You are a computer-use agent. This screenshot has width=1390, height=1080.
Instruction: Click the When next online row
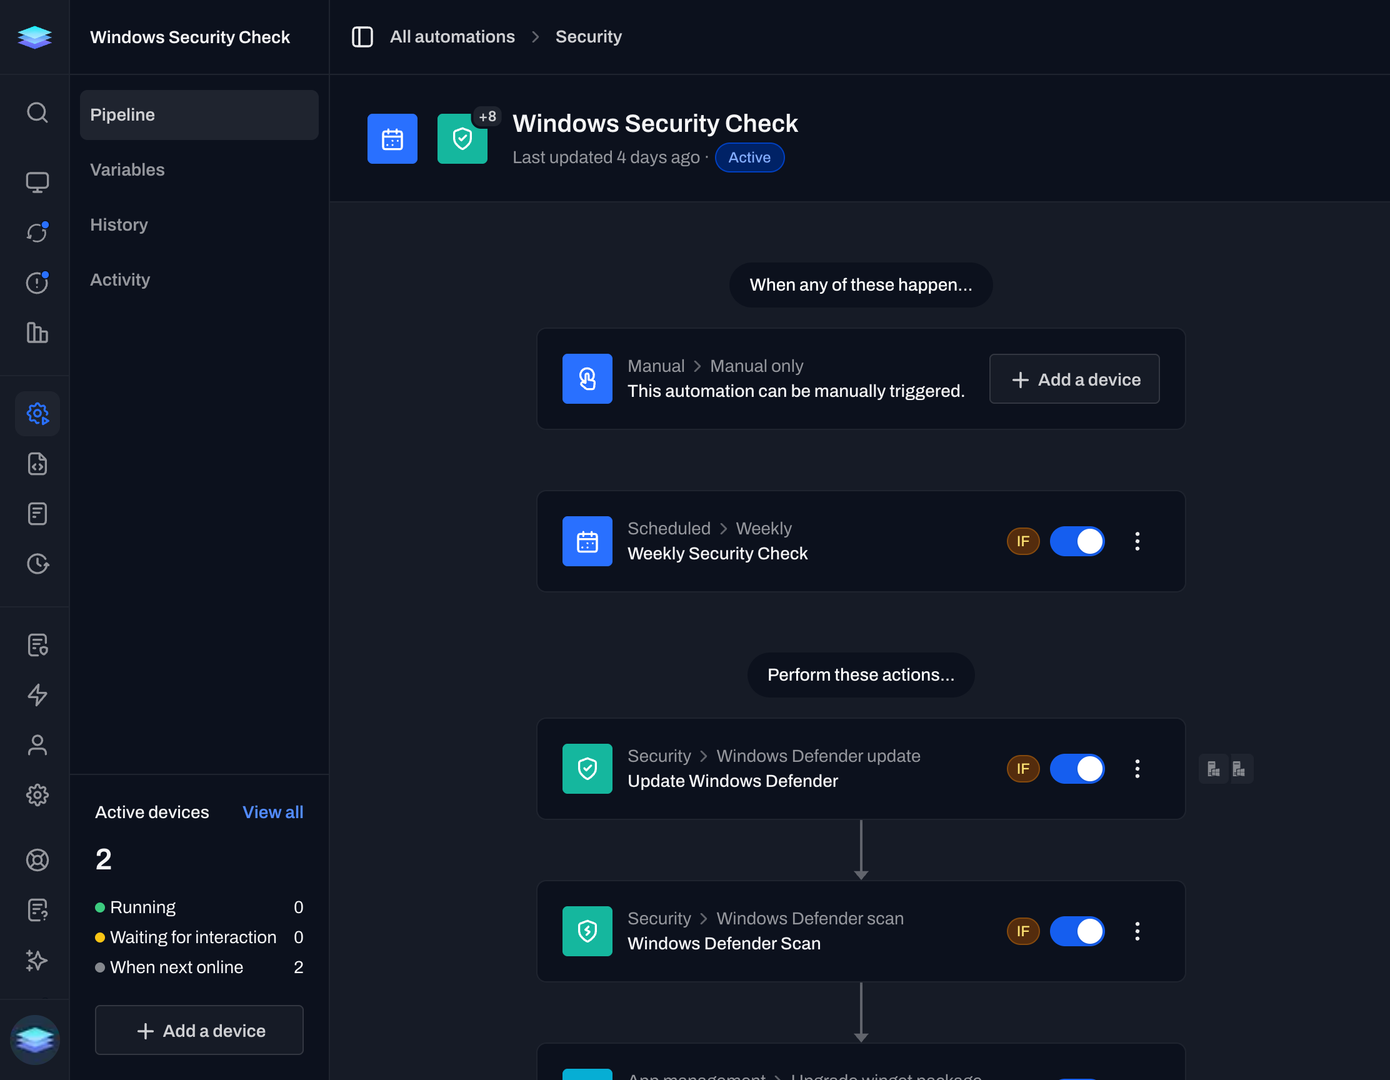199,967
